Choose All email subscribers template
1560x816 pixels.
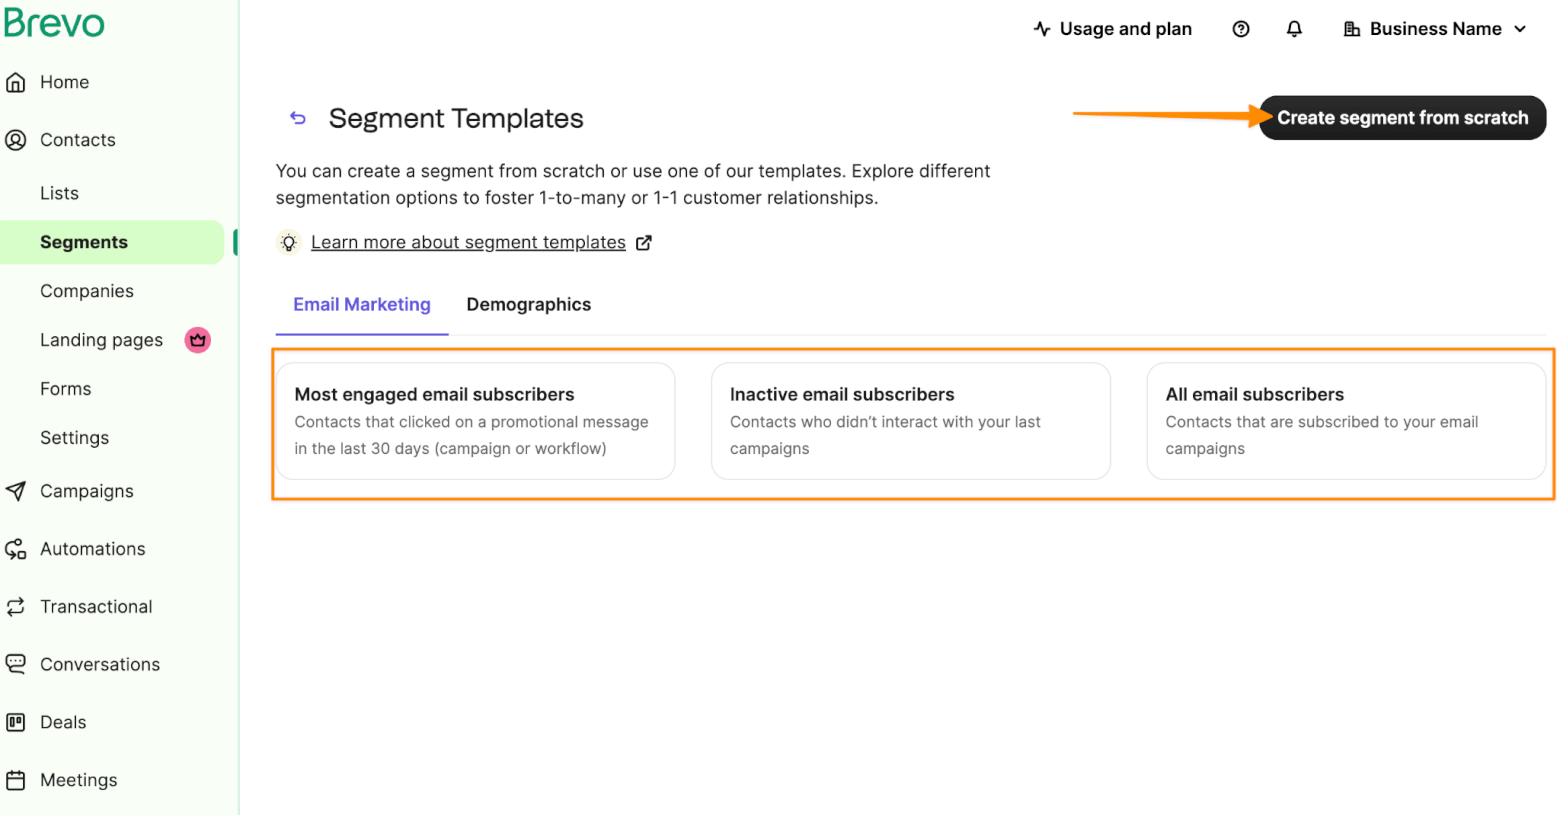point(1346,421)
